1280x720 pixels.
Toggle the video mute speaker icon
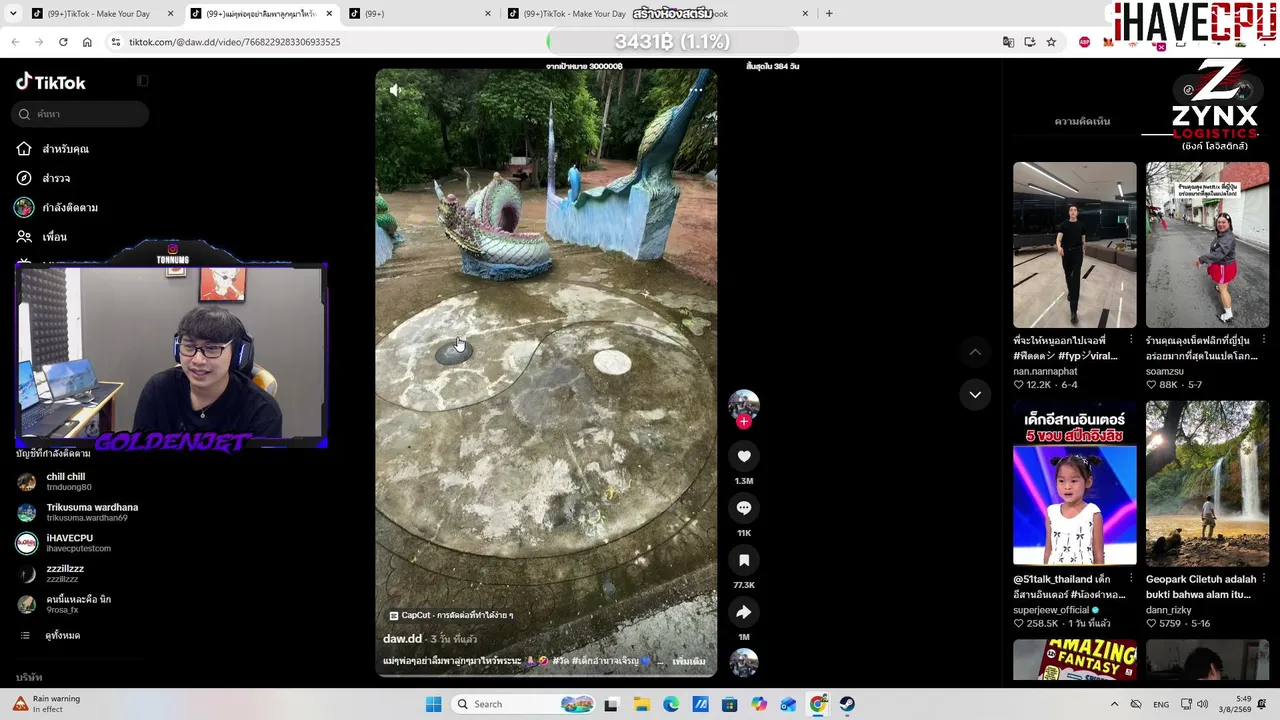point(396,90)
